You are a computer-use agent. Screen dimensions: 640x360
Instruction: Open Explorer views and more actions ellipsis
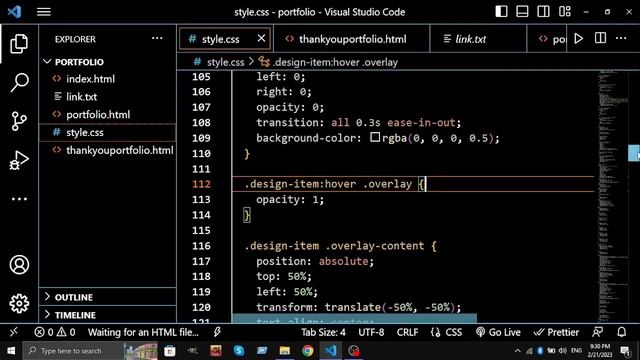pos(157,38)
